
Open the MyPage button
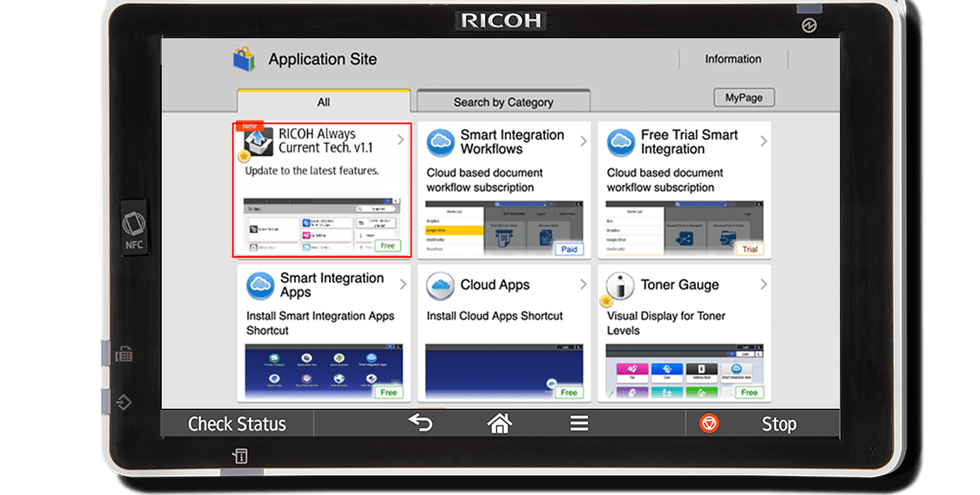point(743,98)
